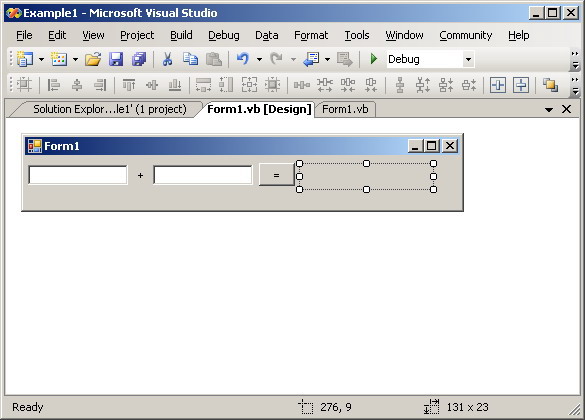
Task: Open the active files list dropdown arrow
Action: pos(548,110)
